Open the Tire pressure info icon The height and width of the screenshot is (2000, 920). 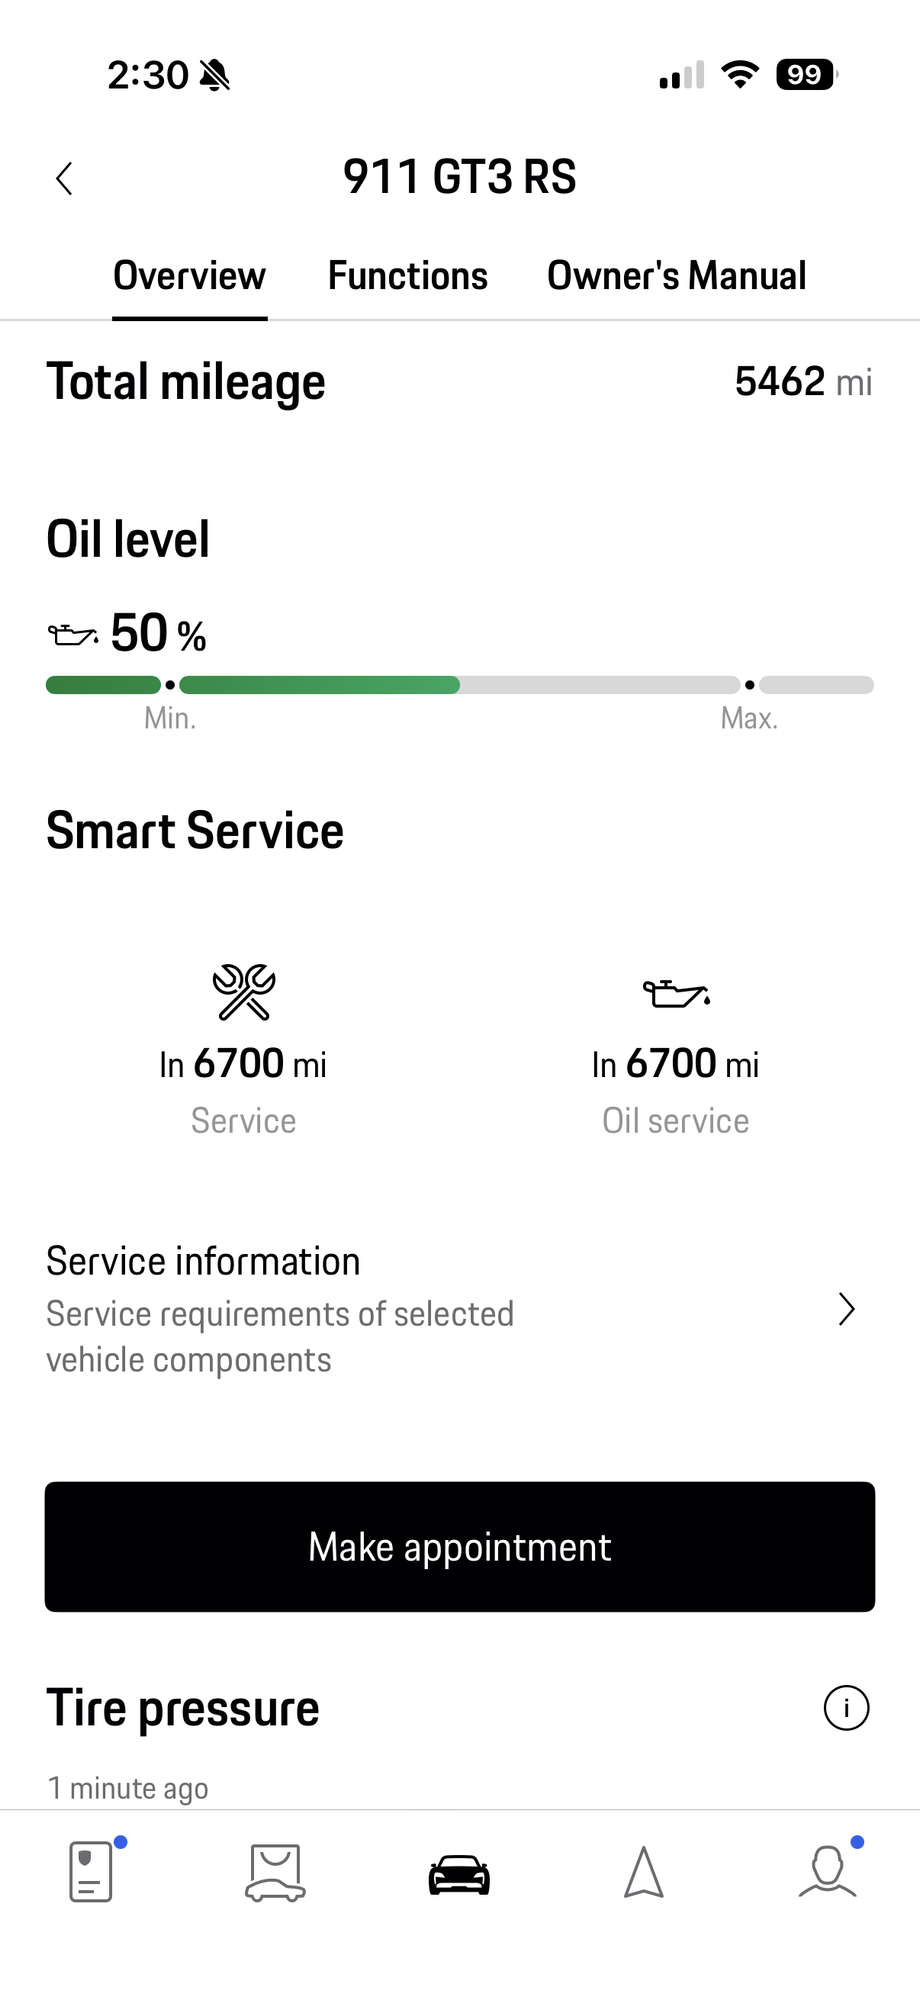846,1708
